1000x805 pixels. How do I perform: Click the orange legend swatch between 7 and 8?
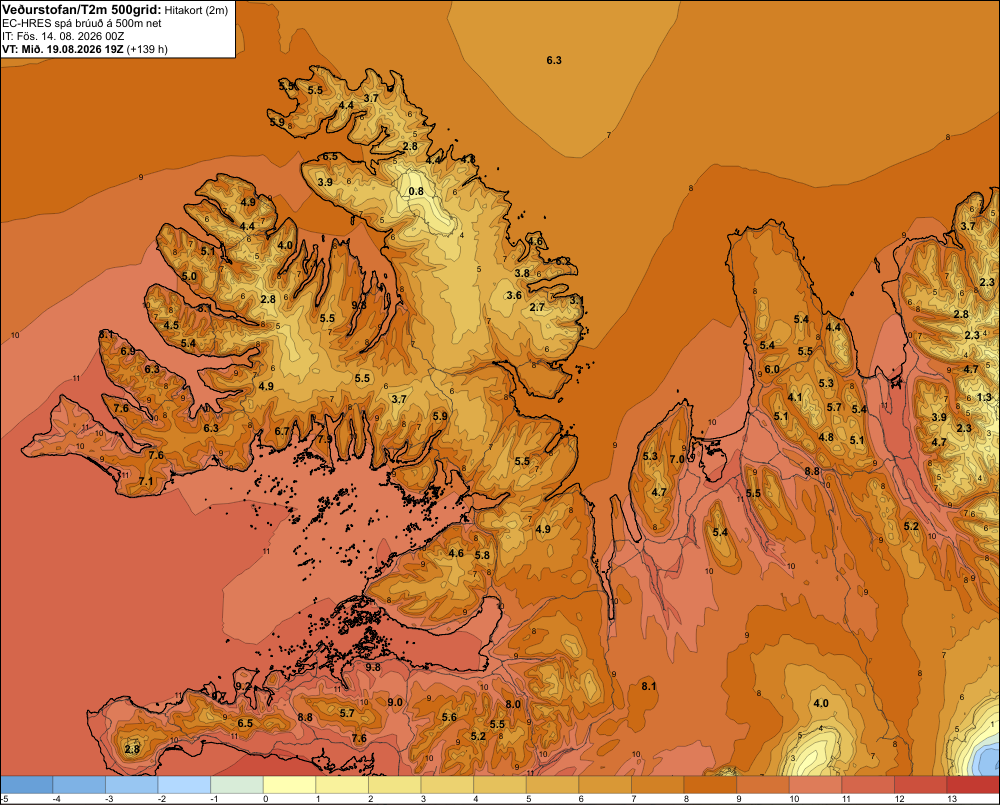pos(658,785)
